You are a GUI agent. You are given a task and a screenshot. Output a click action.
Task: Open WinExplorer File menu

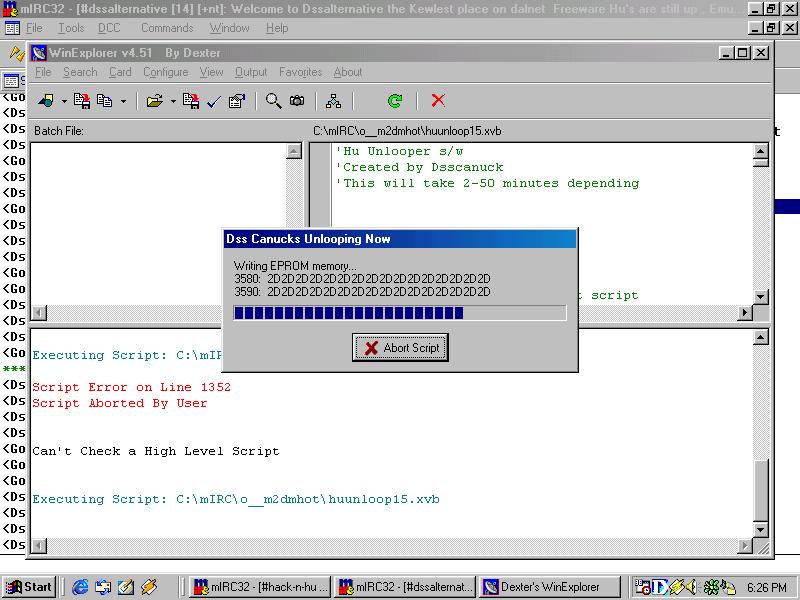(x=43, y=72)
